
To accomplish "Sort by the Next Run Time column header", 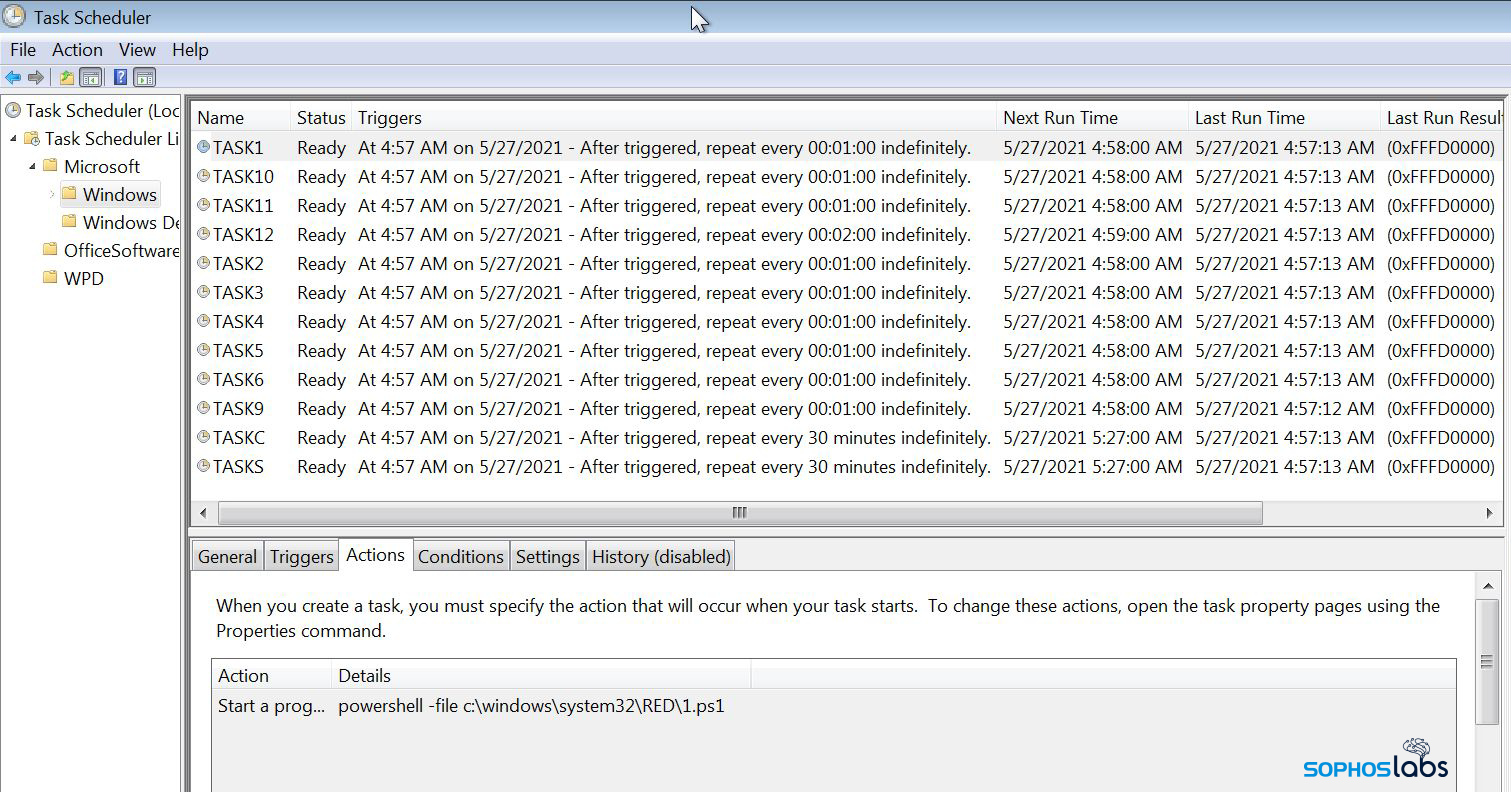I will (1093, 118).
